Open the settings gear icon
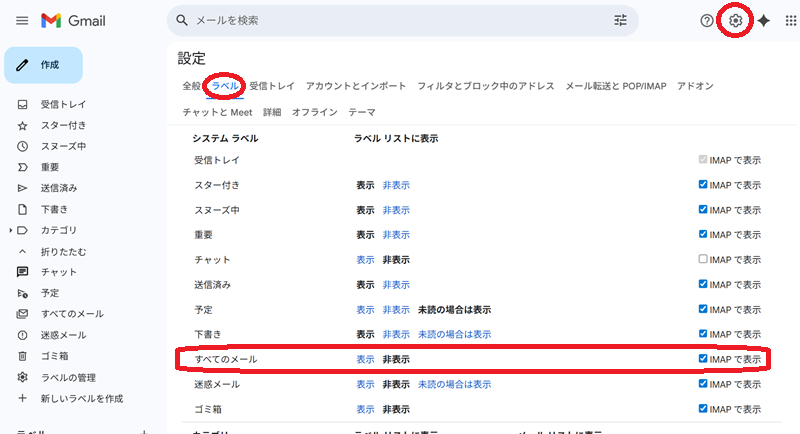The image size is (800, 434). coord(735,20)
